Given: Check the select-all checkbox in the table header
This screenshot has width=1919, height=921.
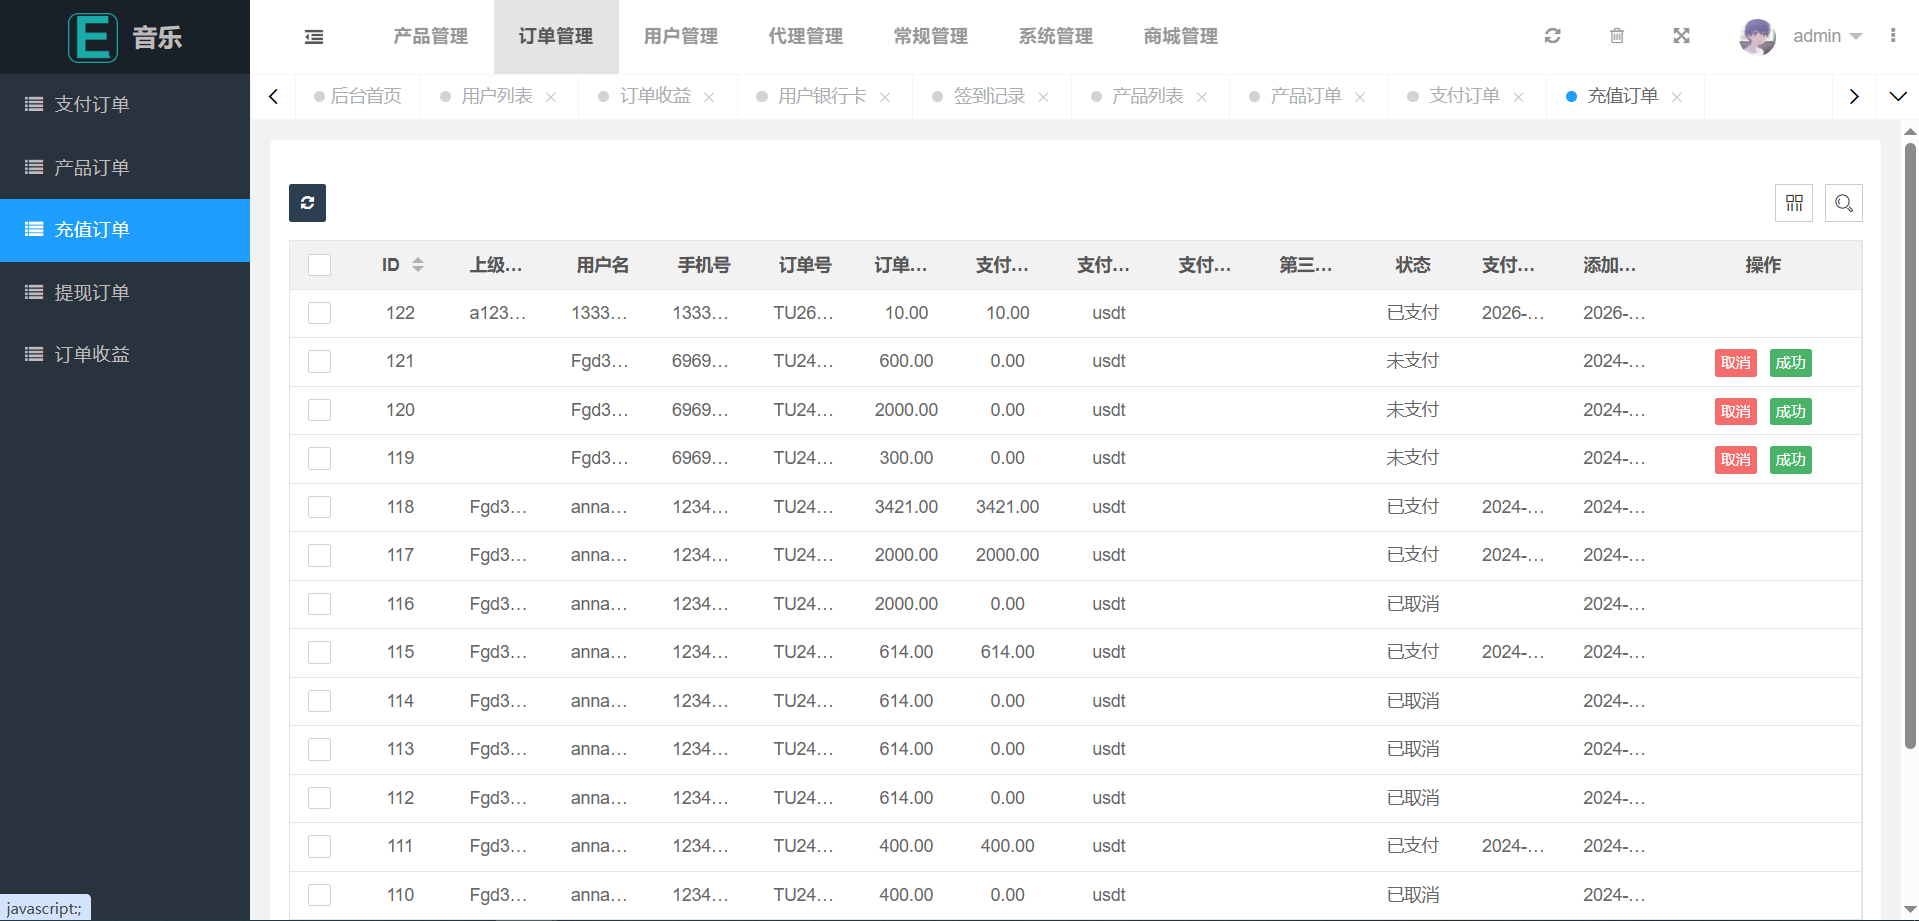Looking at the screenshot, I should pos(319,265).
